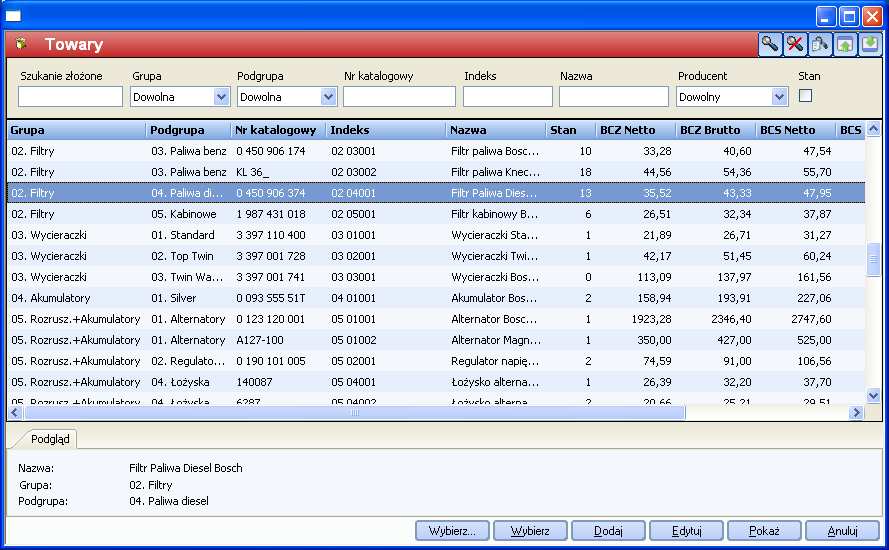Click the 1923,28 BCZ Netto value
The width and height of the screenshot is (889, 550).
coord(651,319)
